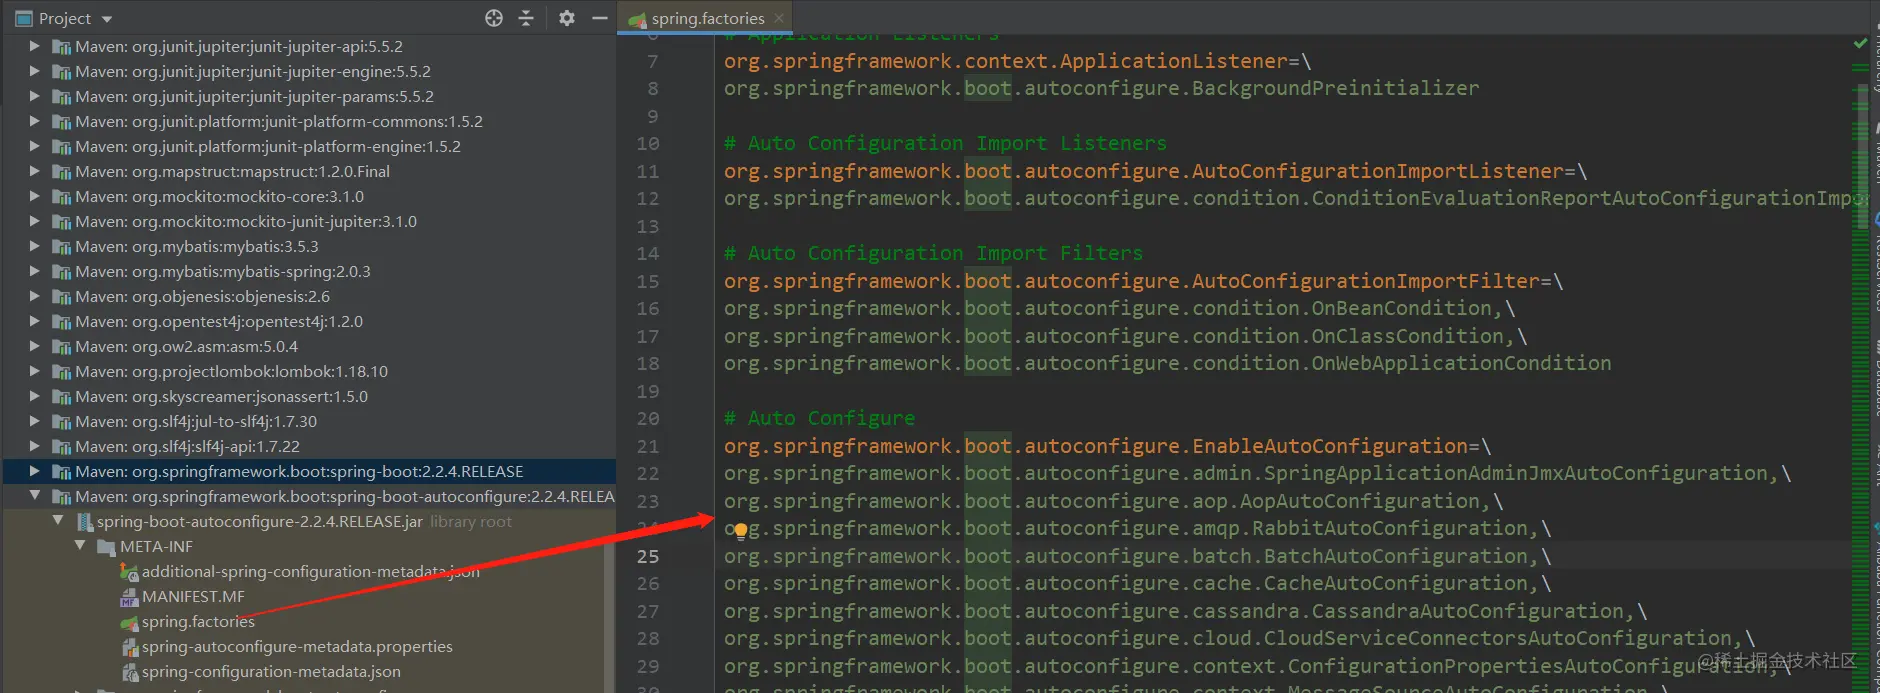Viewport: 1880px width, 693px height.
Task: Click line number 21 in gutter
Action: 648,446
